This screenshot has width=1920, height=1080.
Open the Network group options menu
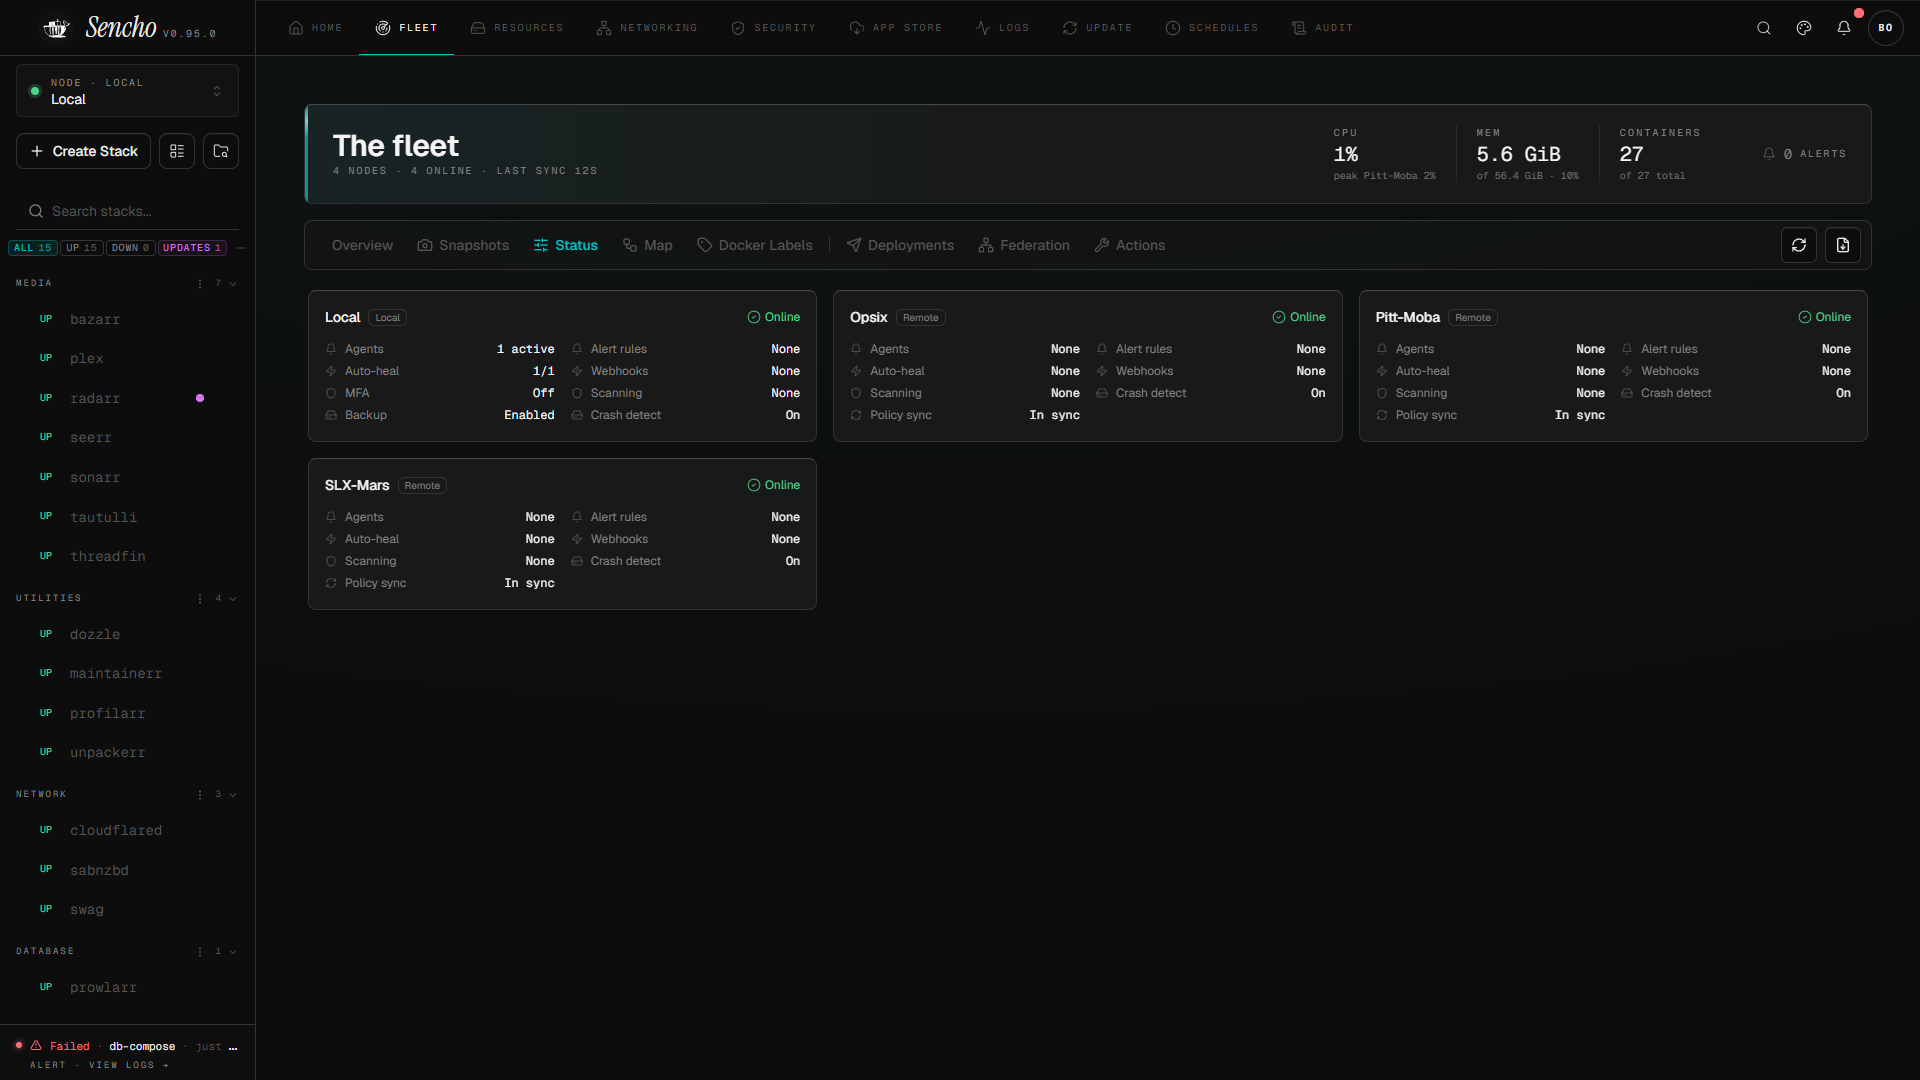pyautogui.click(x=200, y=795)
